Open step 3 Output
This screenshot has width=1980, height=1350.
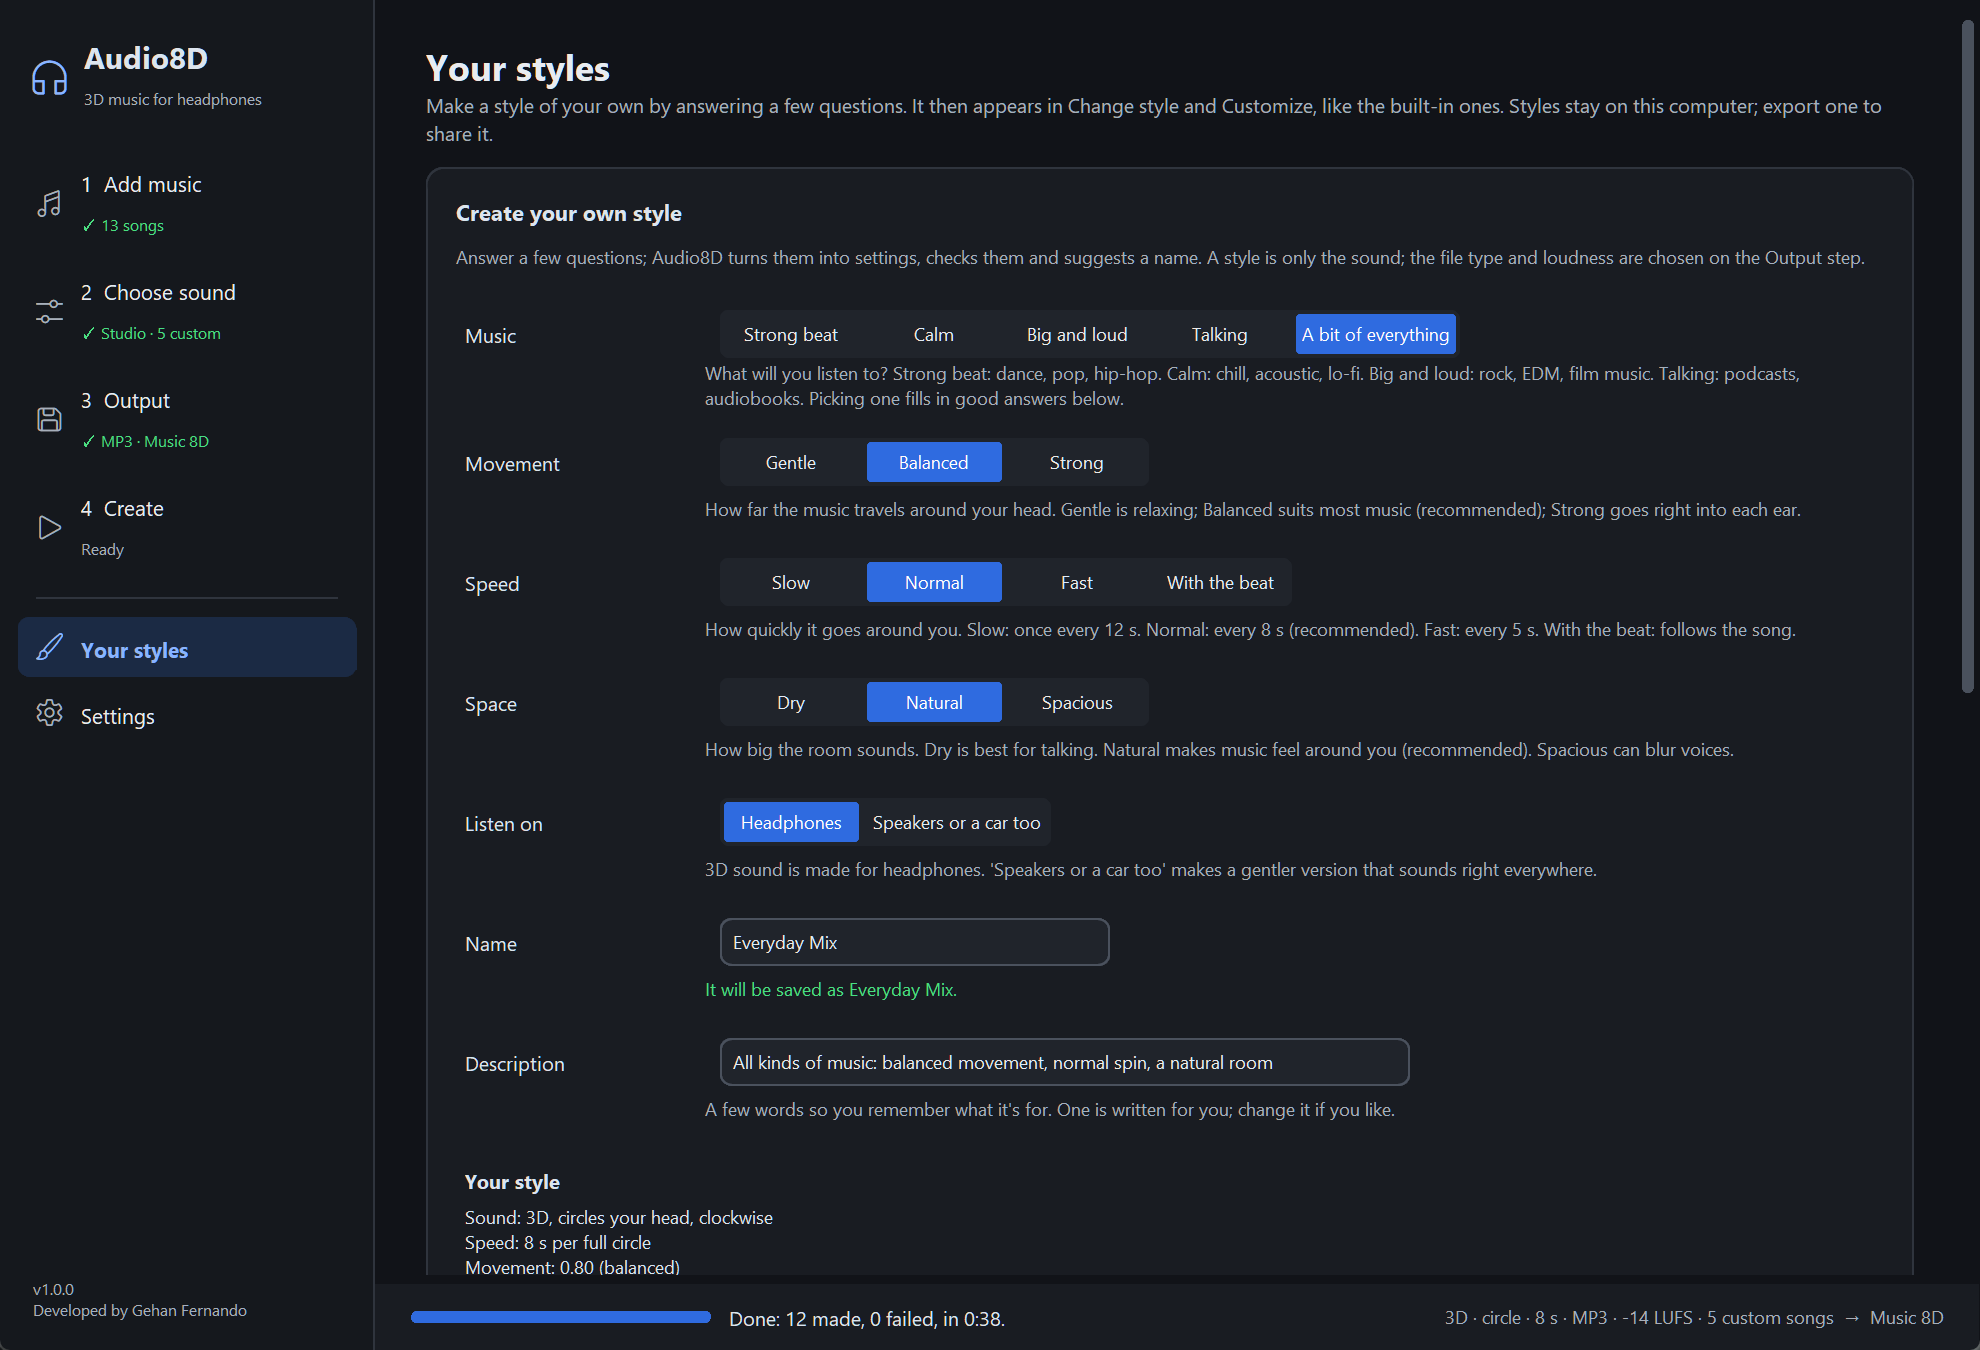coord(187,420)
